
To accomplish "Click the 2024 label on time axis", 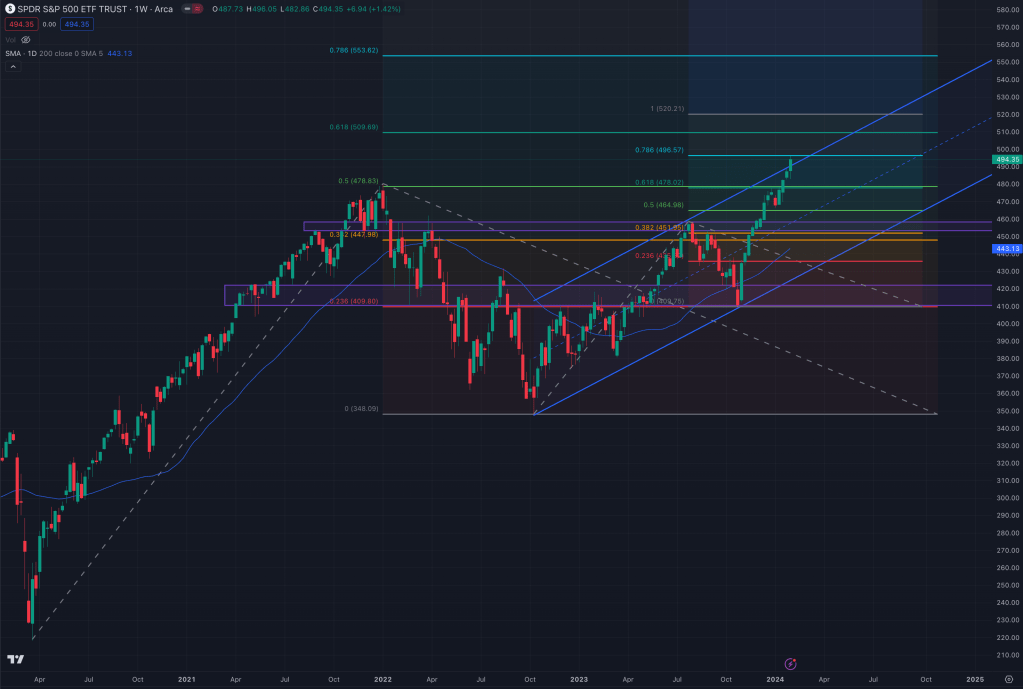I will coord(774,679).
